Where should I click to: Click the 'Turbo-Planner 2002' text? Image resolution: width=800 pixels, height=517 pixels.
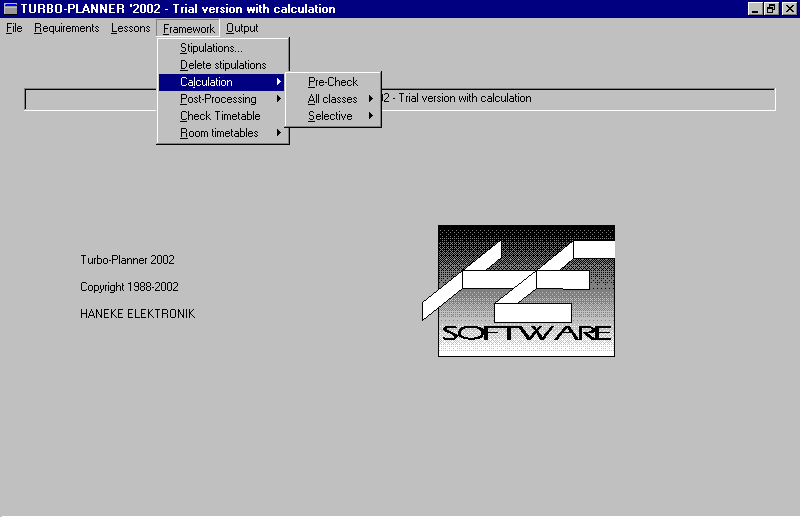tap(127, 260)
